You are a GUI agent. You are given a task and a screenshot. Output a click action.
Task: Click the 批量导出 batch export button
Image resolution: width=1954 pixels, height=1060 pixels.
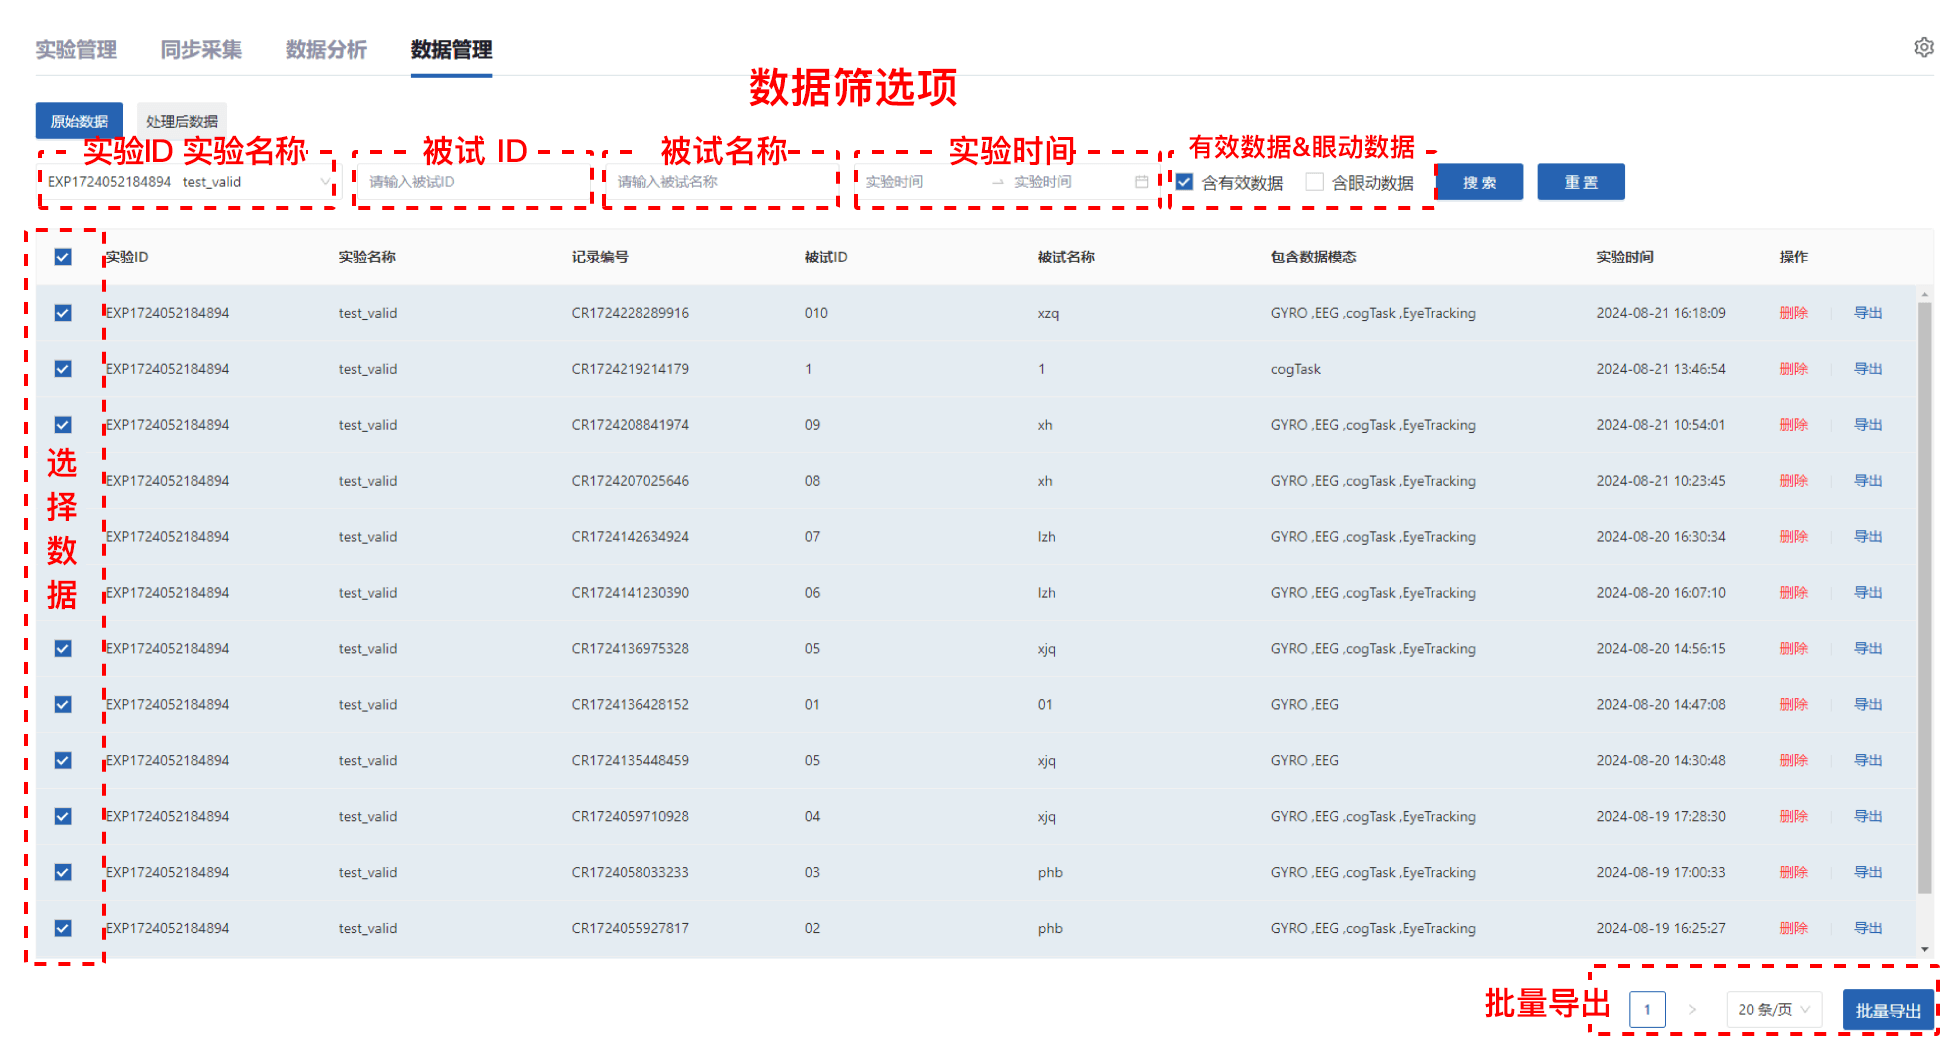1887,1010
